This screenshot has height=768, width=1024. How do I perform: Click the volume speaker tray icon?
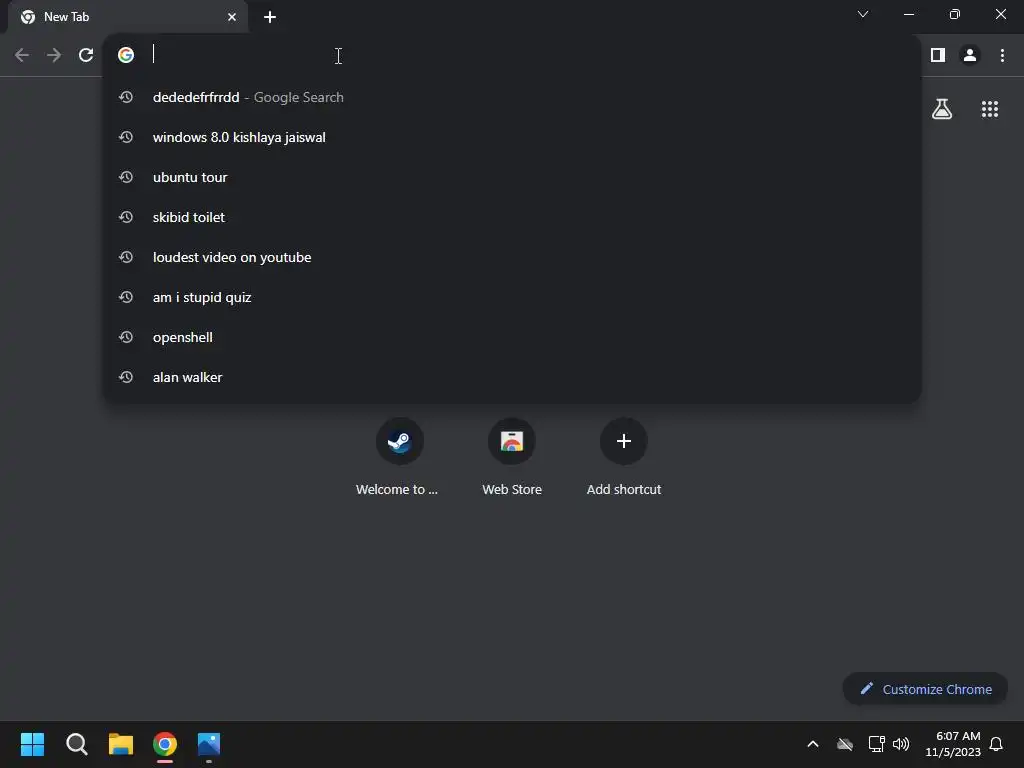pyautogui.click(x=901, y=744)
